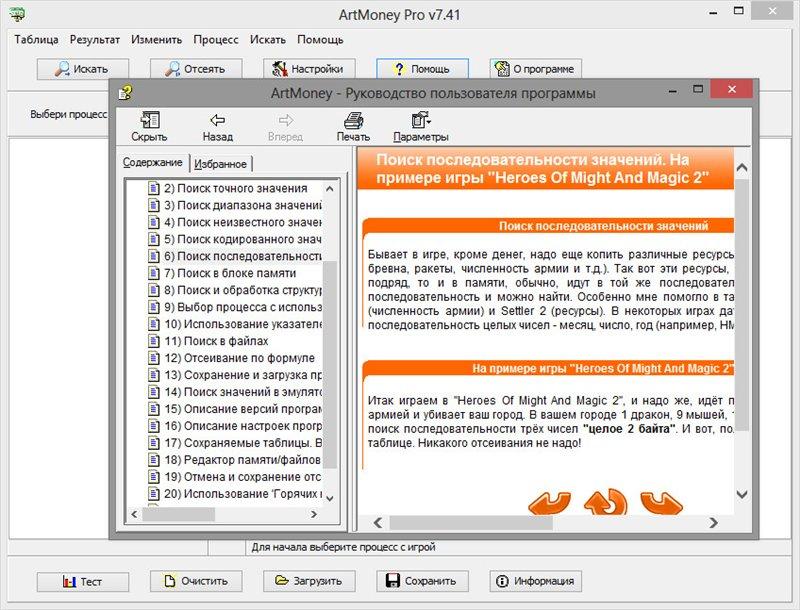
Task: Click the page icon beside topic 11
Action: (x=154, y=341)
